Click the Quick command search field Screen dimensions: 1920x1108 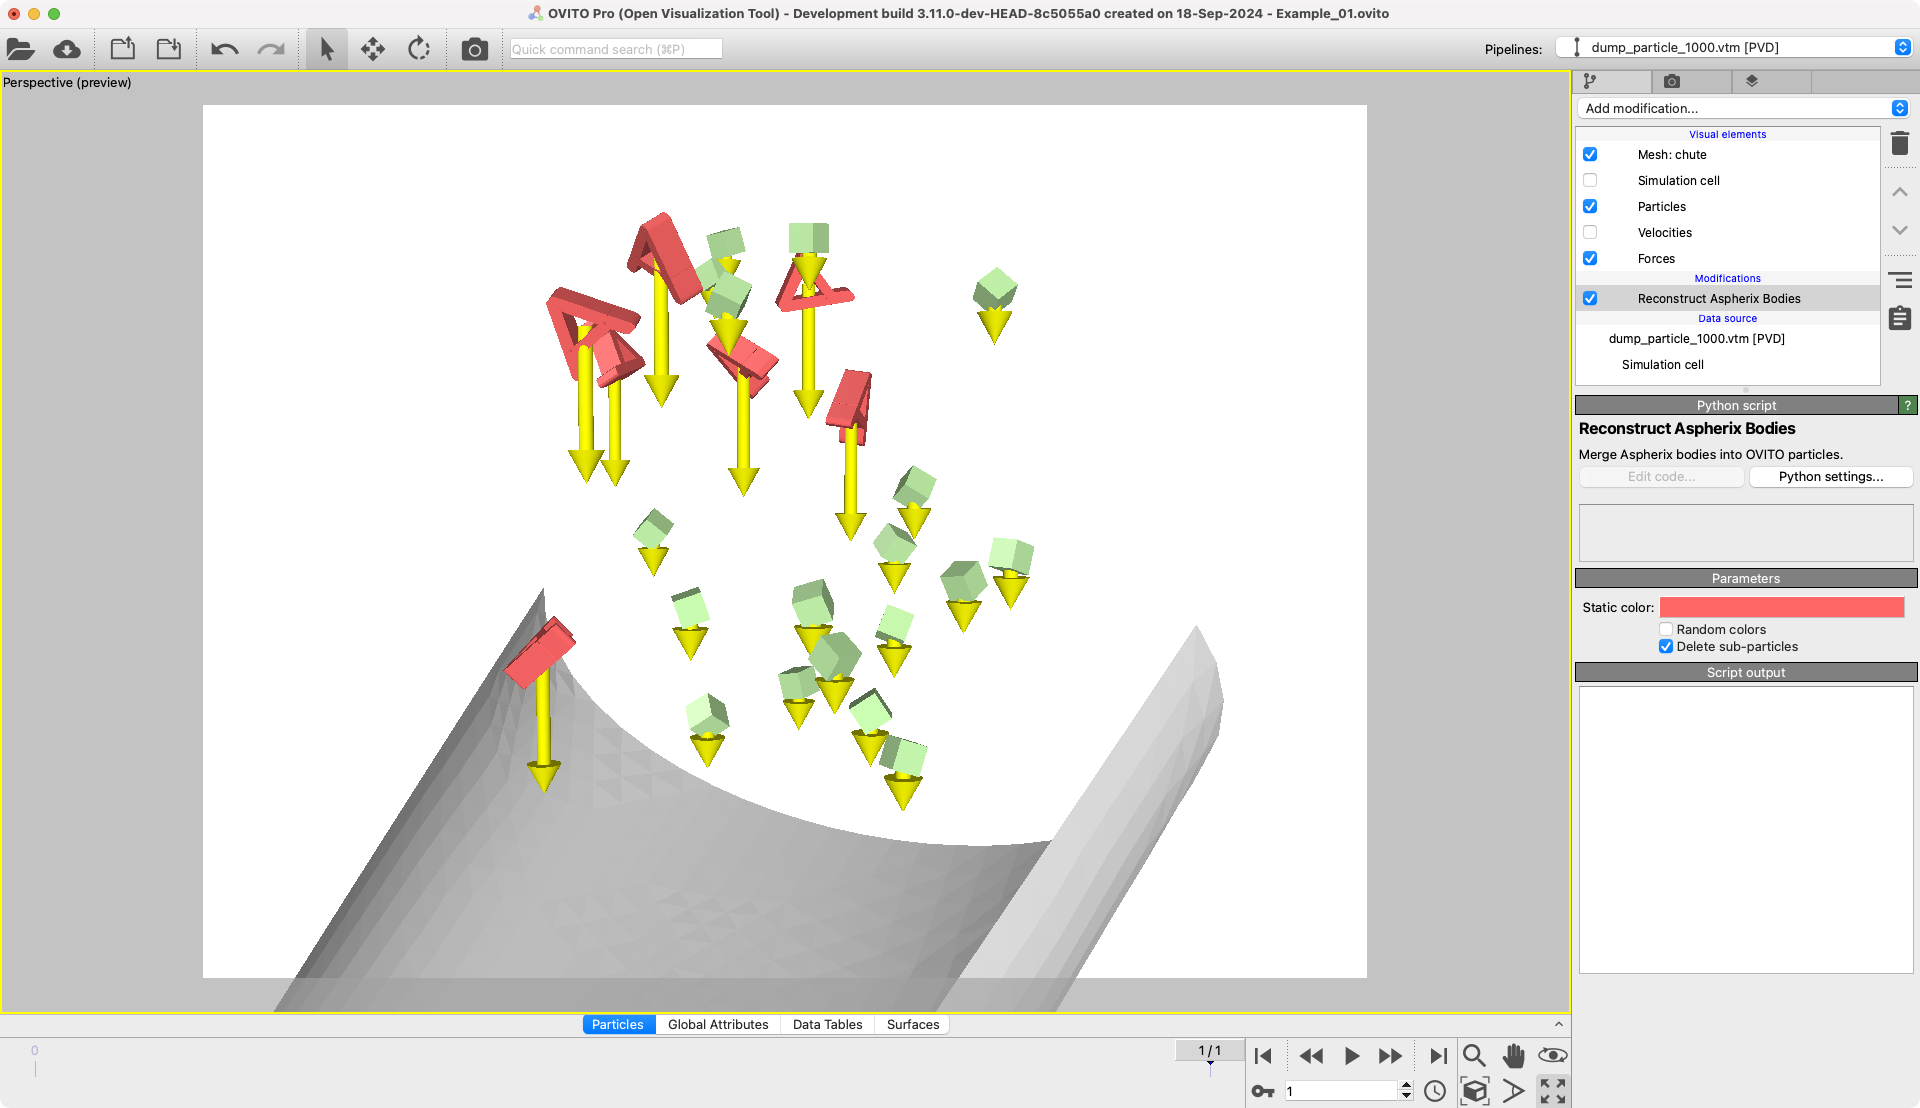pos(615,49)
